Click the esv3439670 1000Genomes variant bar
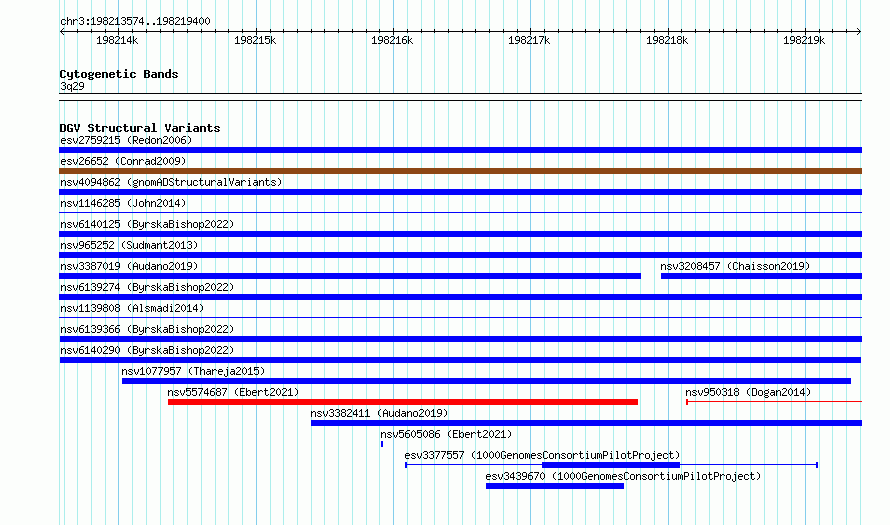 (x=555, y=486)
